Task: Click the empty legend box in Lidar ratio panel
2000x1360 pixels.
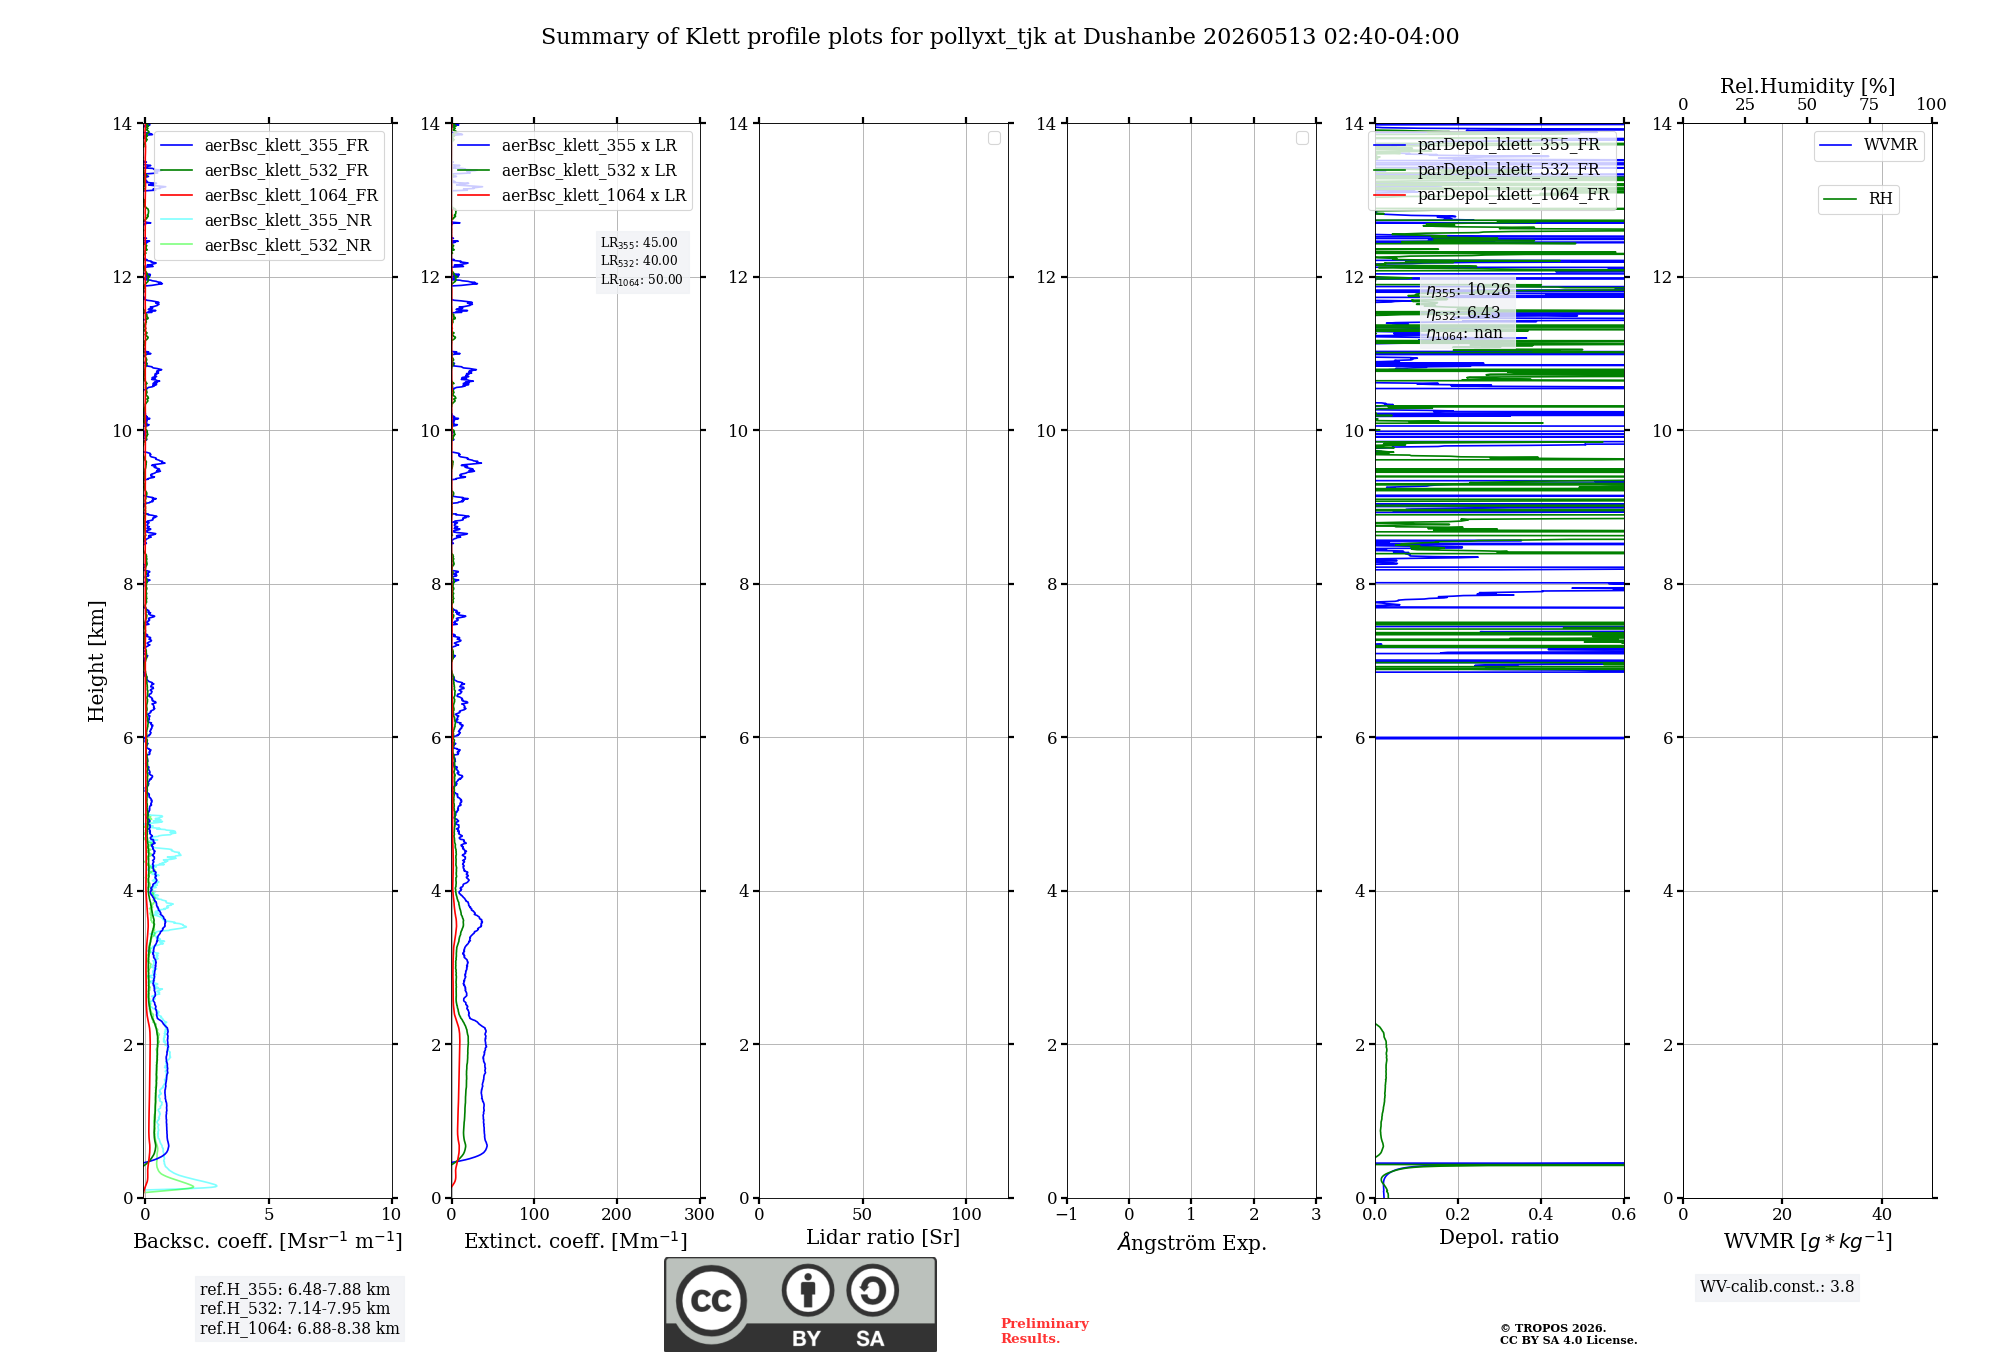Action: [994, 138]
